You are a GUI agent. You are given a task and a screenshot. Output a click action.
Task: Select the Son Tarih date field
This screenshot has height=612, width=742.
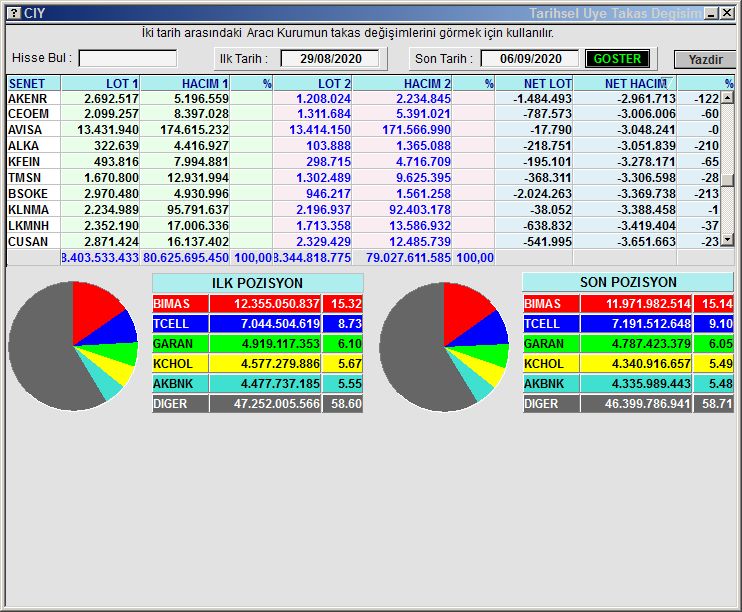coord(529,59)
